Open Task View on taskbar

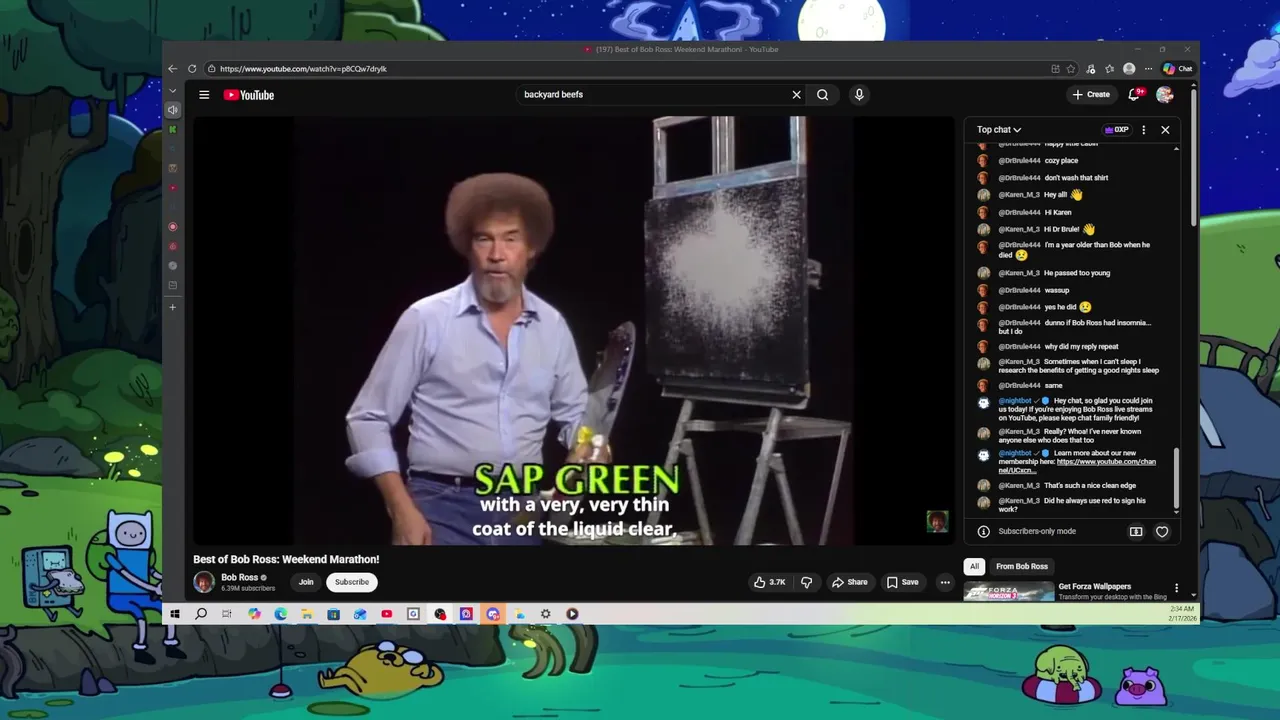point(227,614)
